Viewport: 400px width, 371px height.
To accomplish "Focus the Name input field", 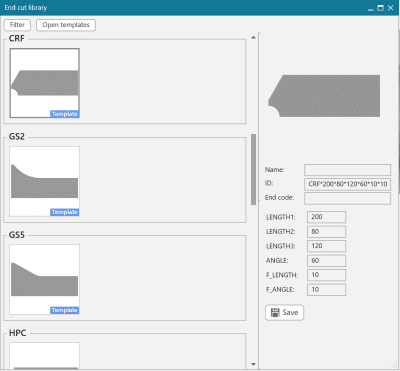I will click(347, 170).
